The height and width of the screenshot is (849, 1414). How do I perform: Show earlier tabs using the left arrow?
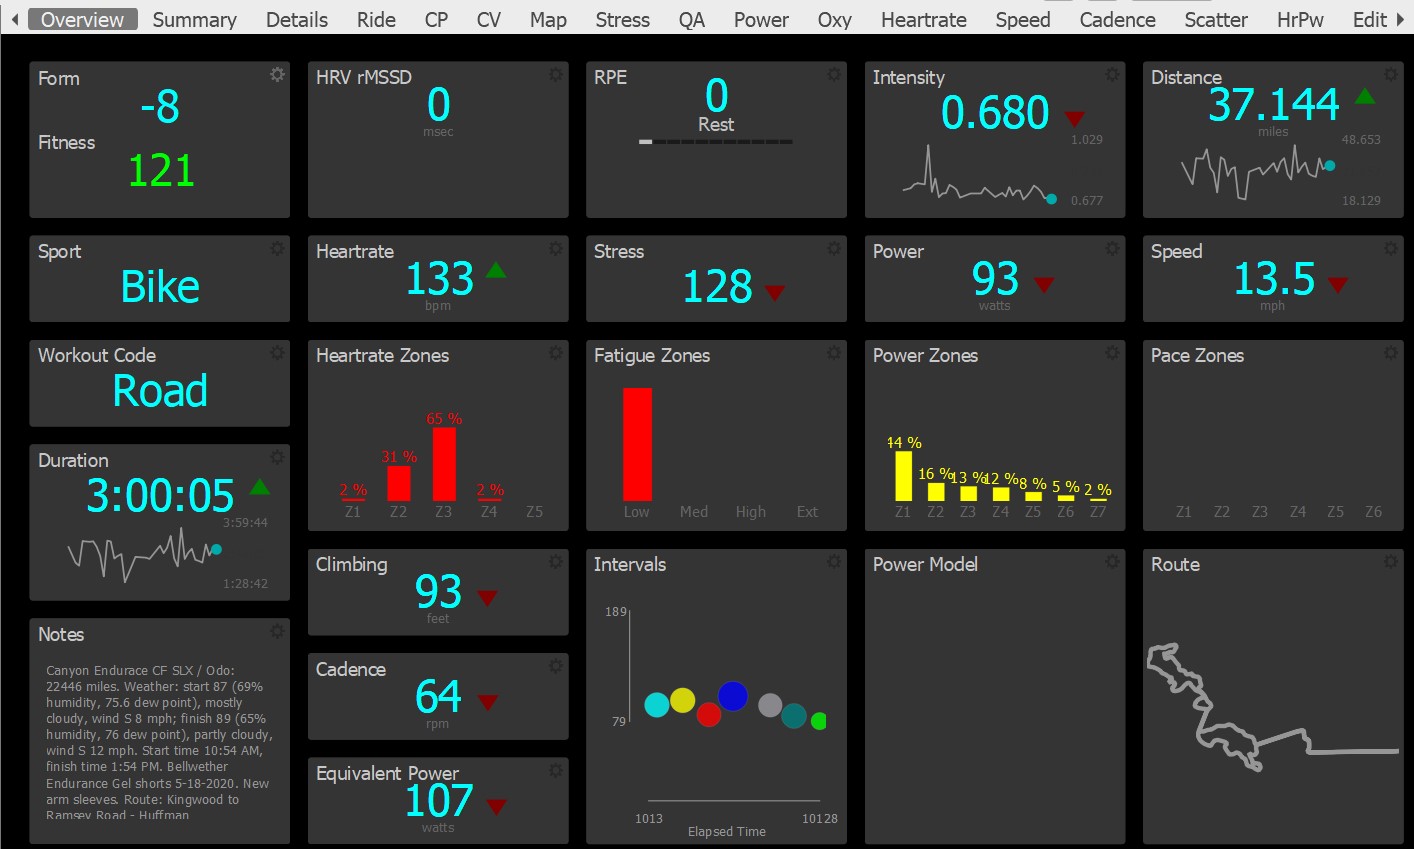point(14,19)
